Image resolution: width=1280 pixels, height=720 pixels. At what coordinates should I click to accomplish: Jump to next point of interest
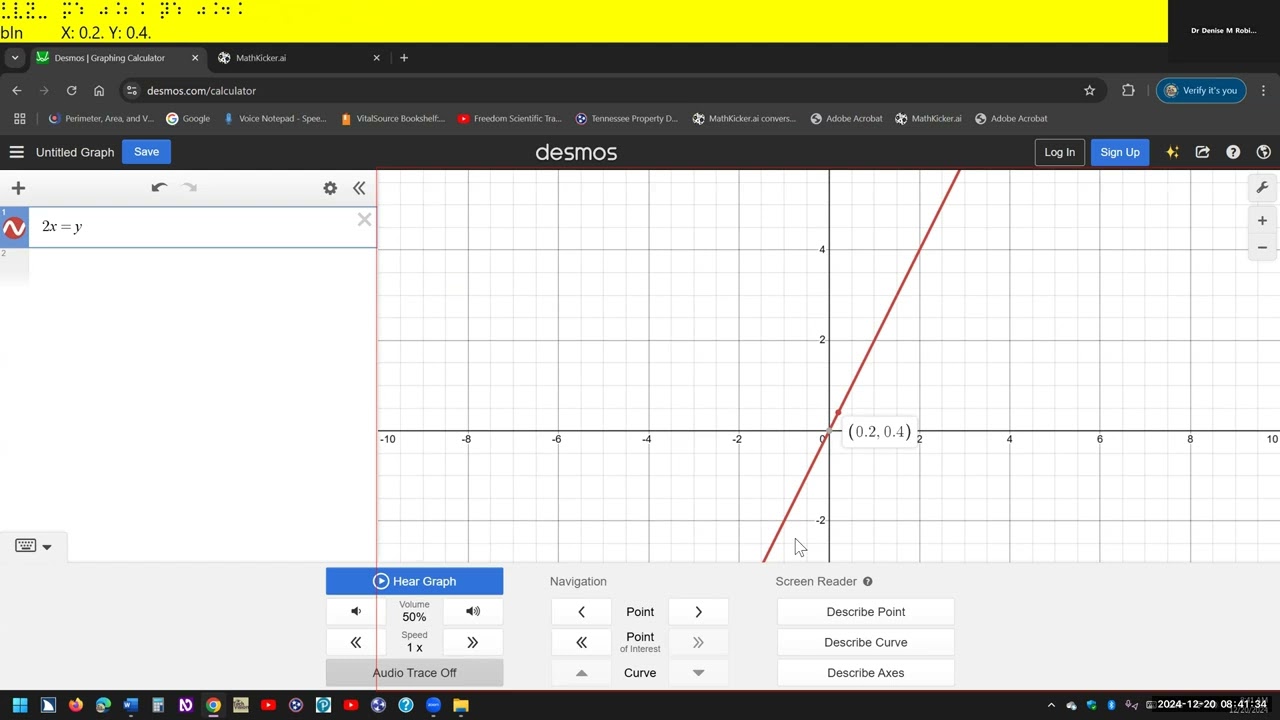coord(698,642)
